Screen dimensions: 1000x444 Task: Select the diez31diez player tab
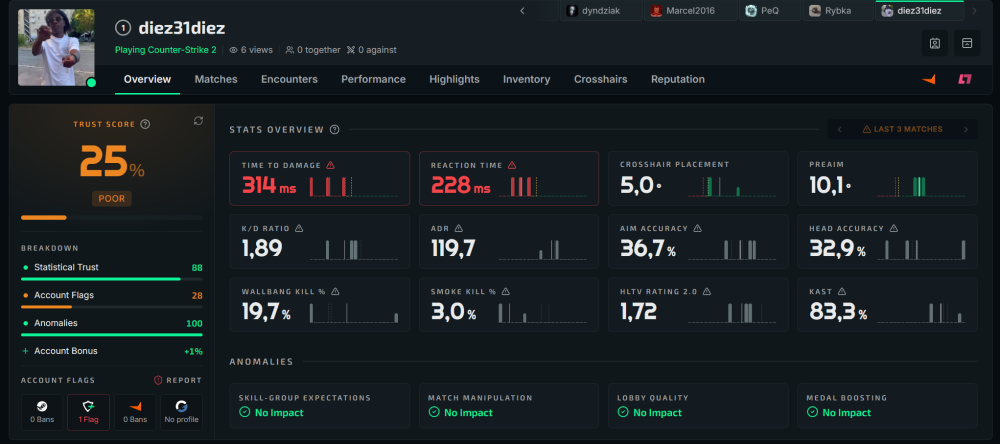tap(919, 11)
